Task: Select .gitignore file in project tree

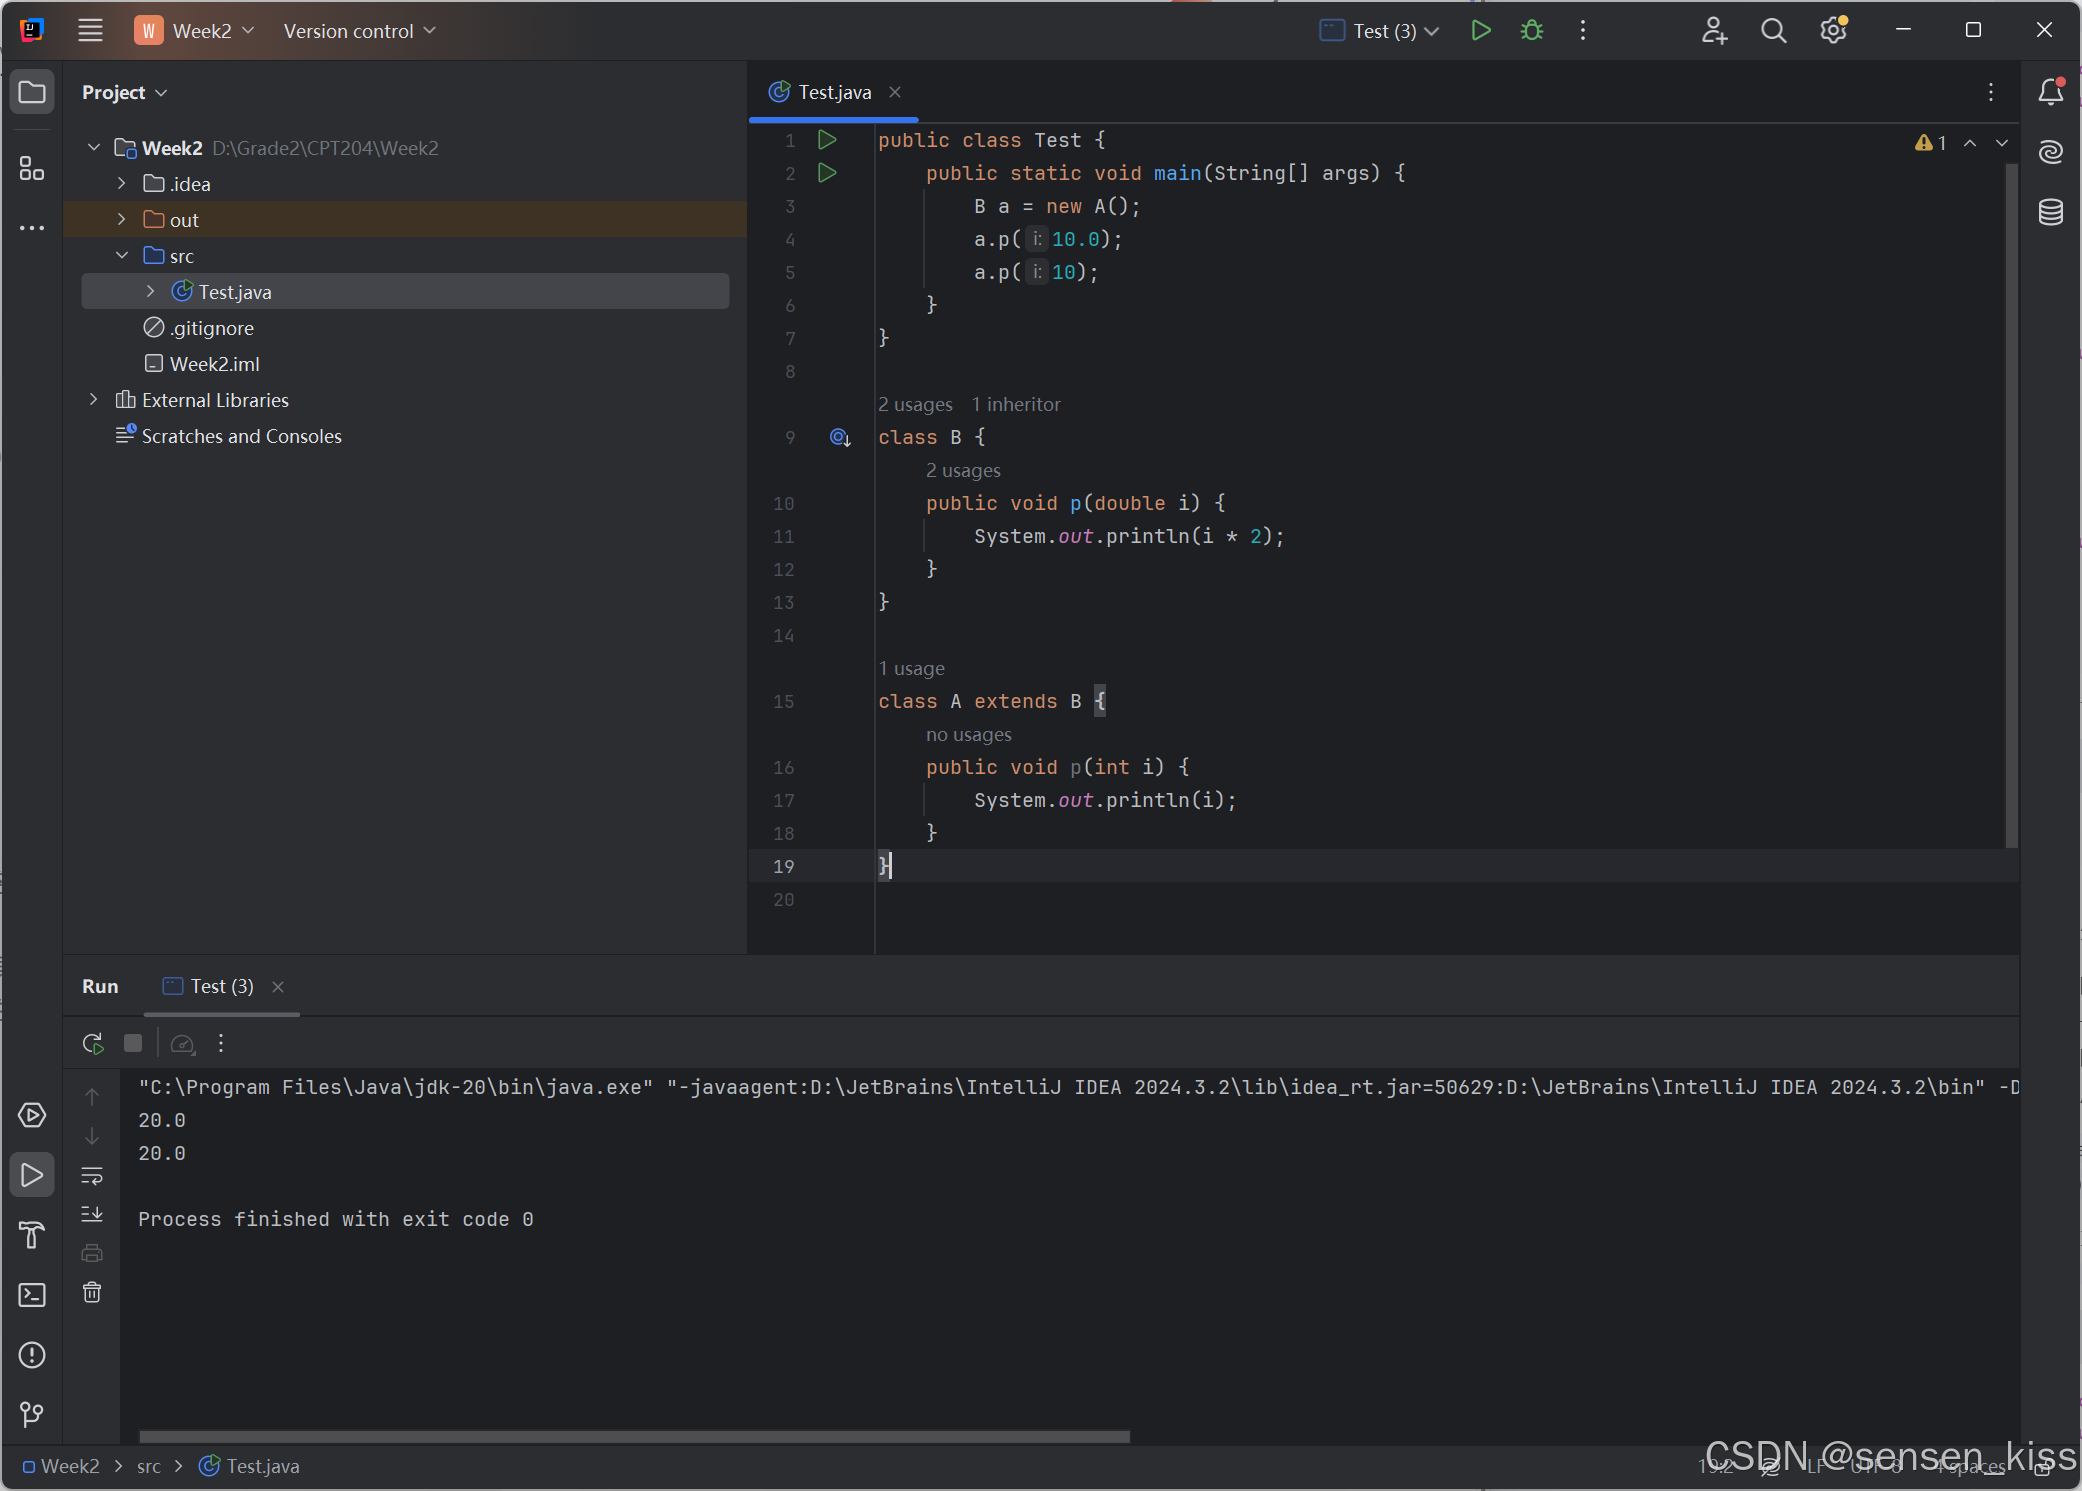Action: pyautogui.click(x=199, y=328)
